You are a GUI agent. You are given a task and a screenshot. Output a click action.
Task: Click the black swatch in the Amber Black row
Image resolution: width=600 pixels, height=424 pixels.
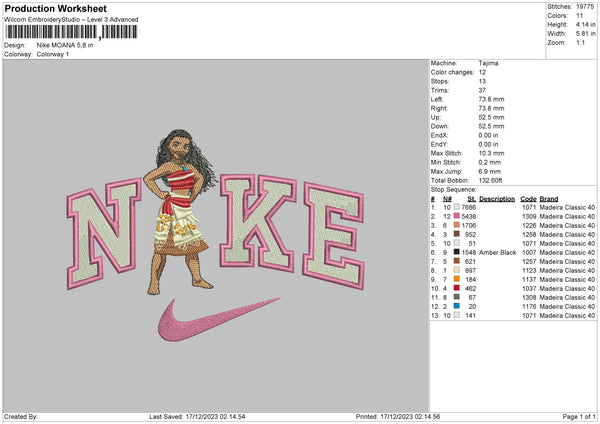[x=457, y=252]
